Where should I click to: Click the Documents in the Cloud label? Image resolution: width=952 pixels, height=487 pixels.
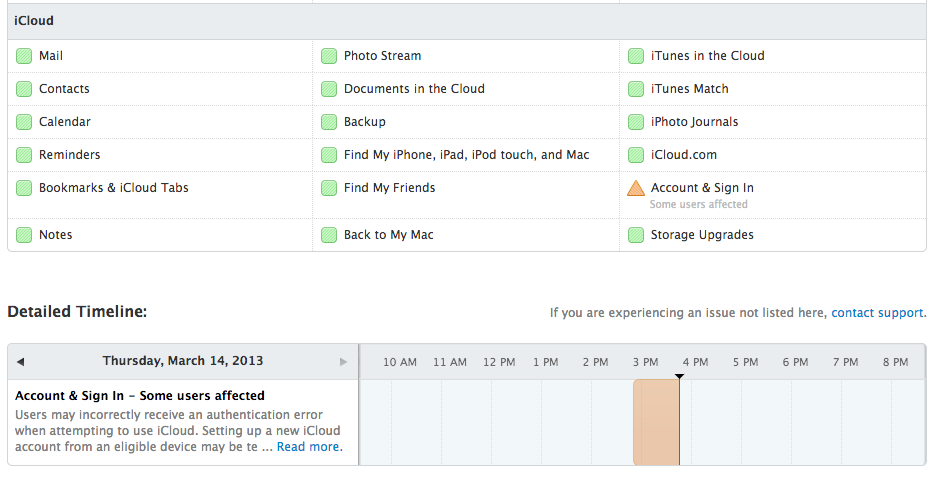[x=414, y=89]
